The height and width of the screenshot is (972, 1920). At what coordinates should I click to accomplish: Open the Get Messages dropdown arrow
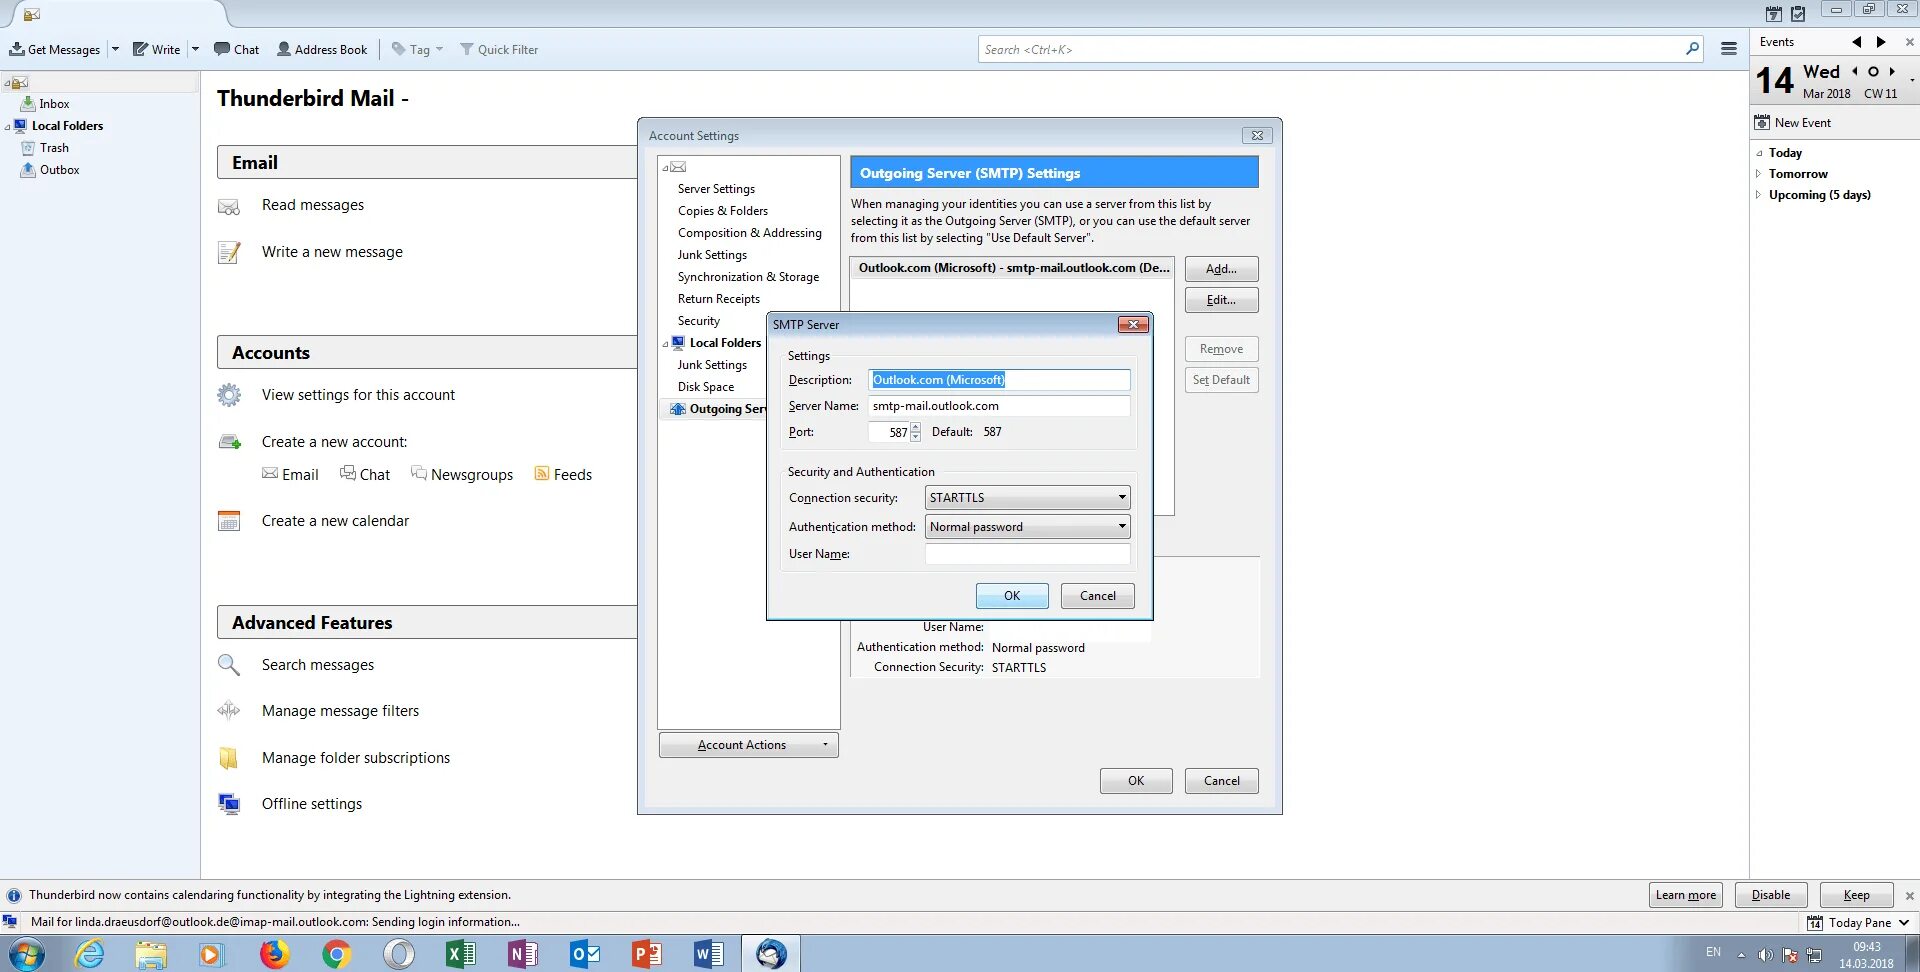click(x=115, y=49)
